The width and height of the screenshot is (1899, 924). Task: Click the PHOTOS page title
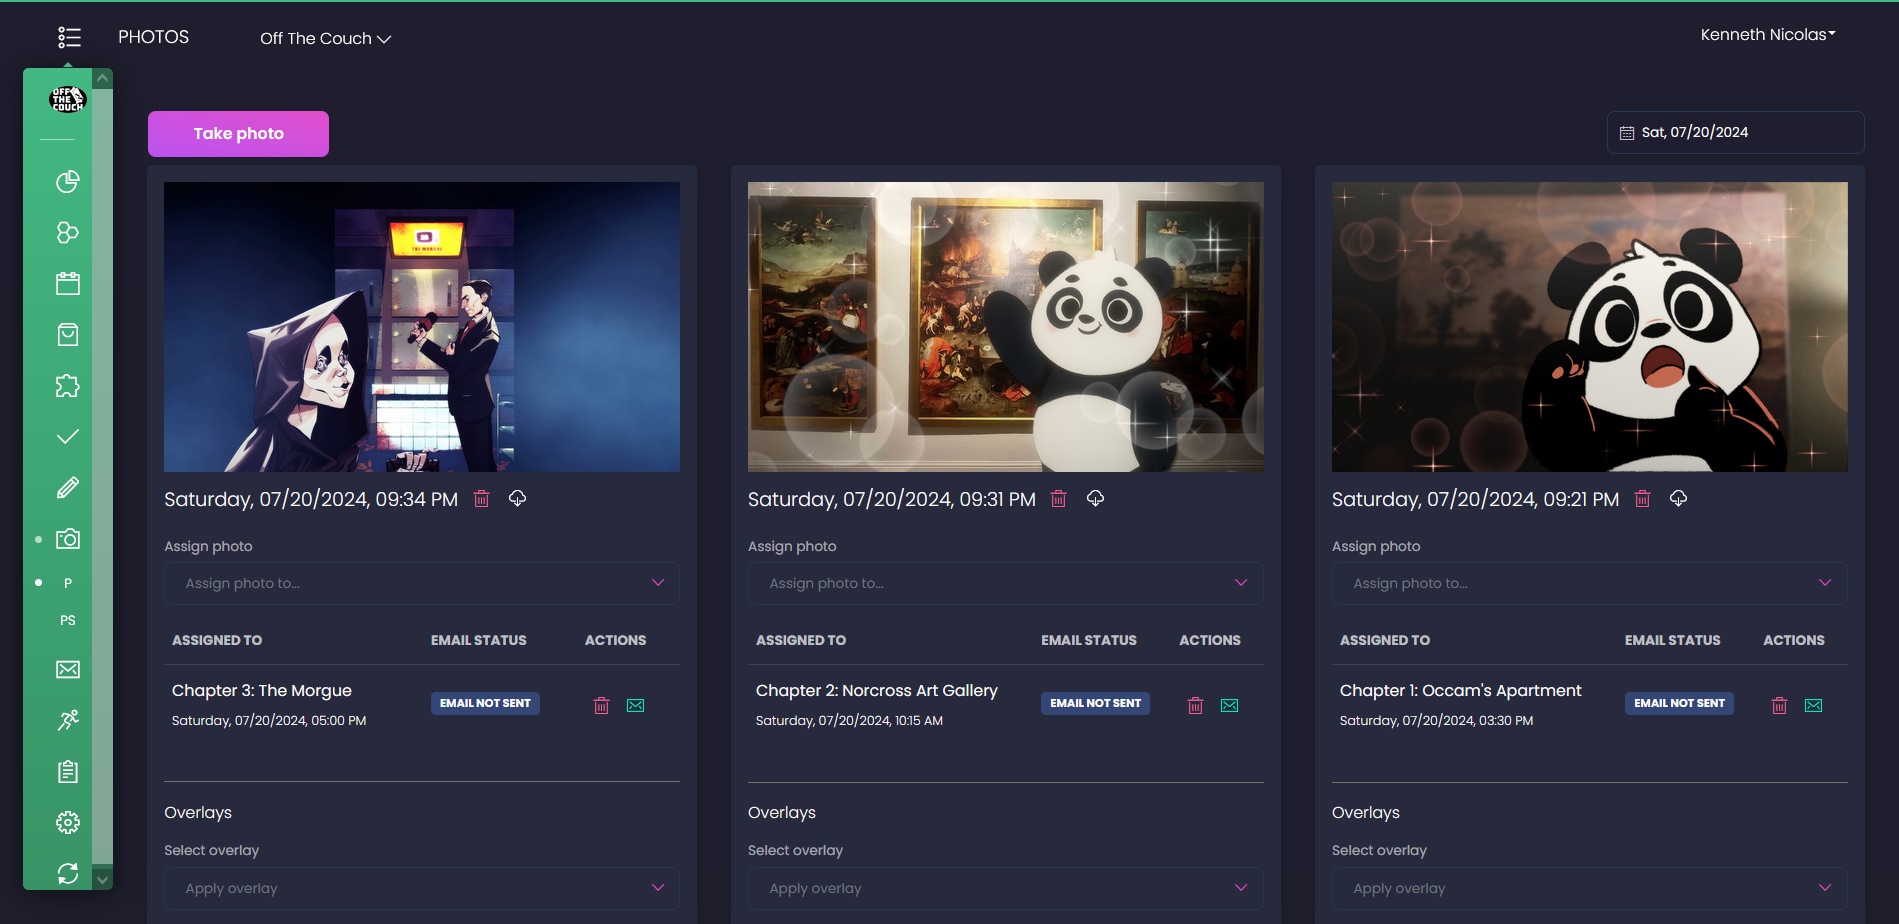pyautogui.click(x=153, y=37)
